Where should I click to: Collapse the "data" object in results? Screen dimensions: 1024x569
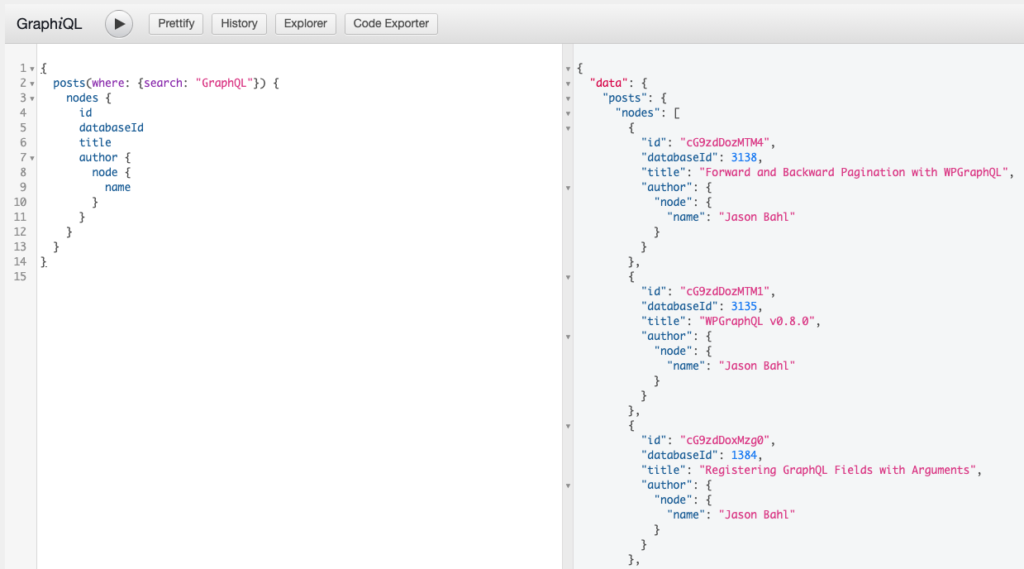point(568,83)
